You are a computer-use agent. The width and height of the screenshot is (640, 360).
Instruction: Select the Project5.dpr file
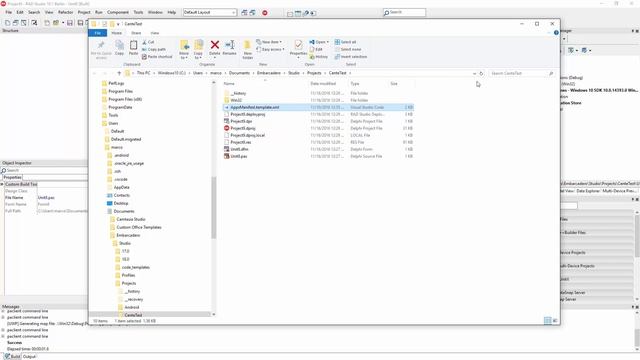(x=318, y=121)
